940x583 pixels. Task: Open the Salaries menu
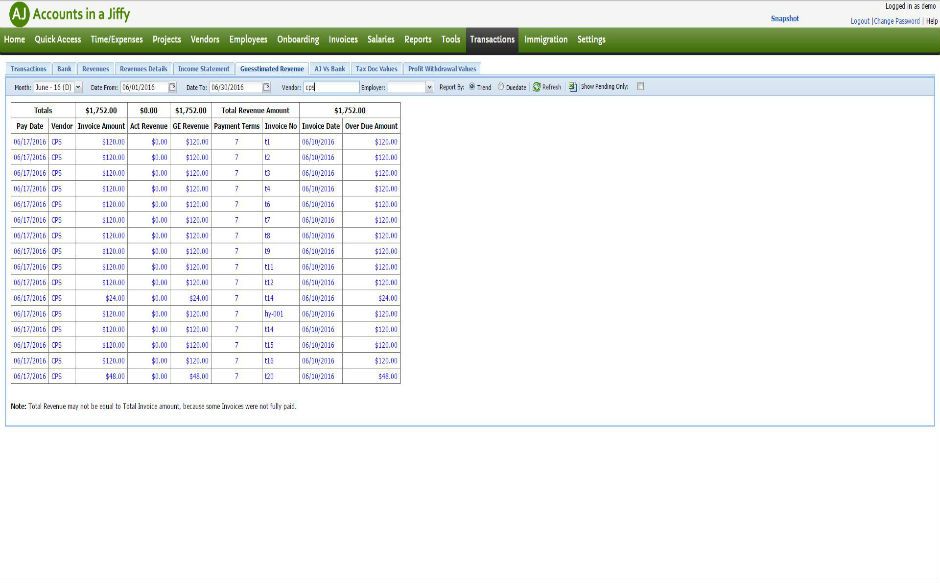(x=381, y=40)
